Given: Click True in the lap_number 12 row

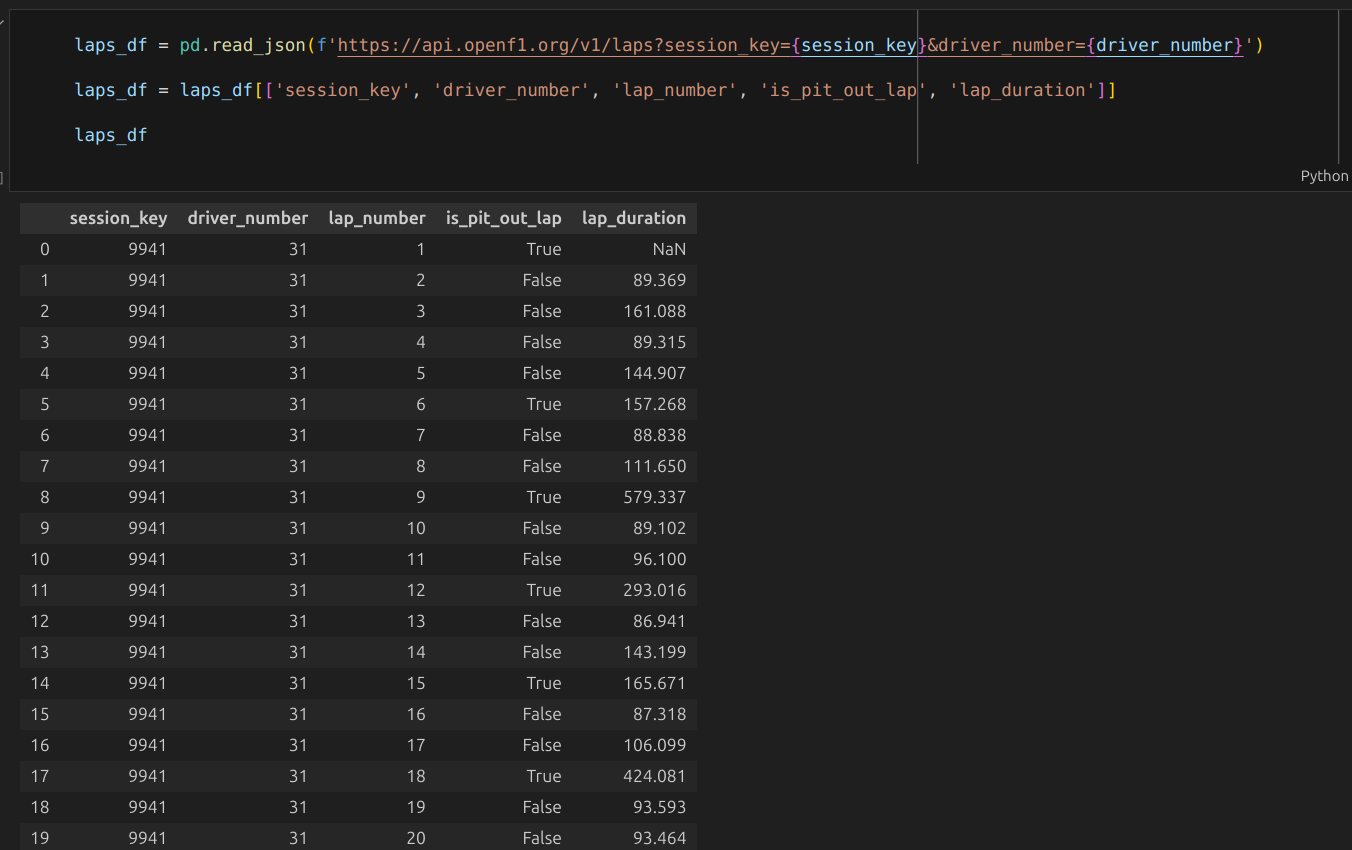Looking at the screenshot, I should pos(544,590).
